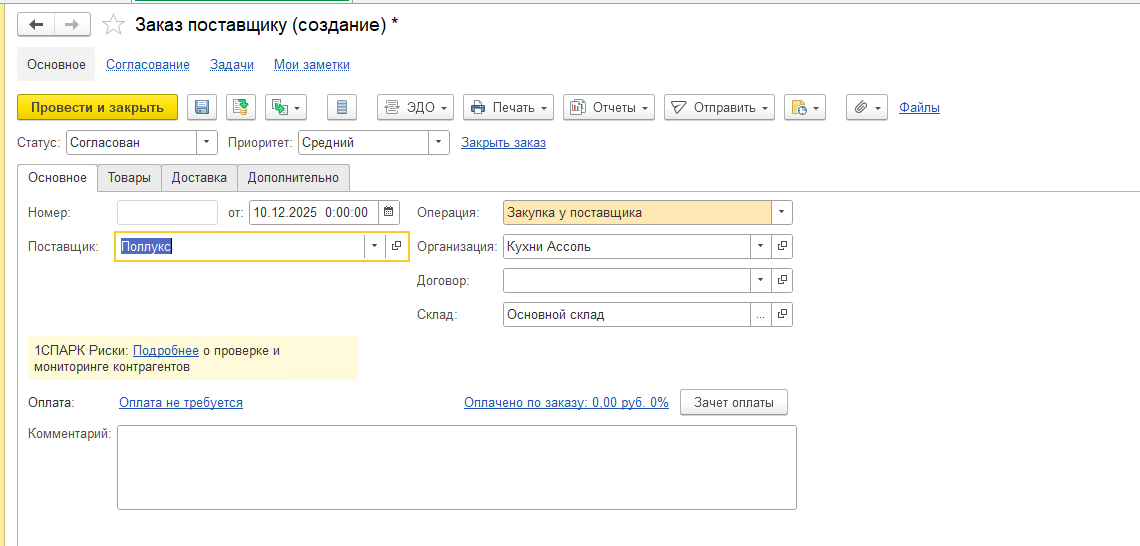Viewport: 1140px width, 546px height.
Task: Open the Поллукс supplier card icon
Action: click(397, 246)
